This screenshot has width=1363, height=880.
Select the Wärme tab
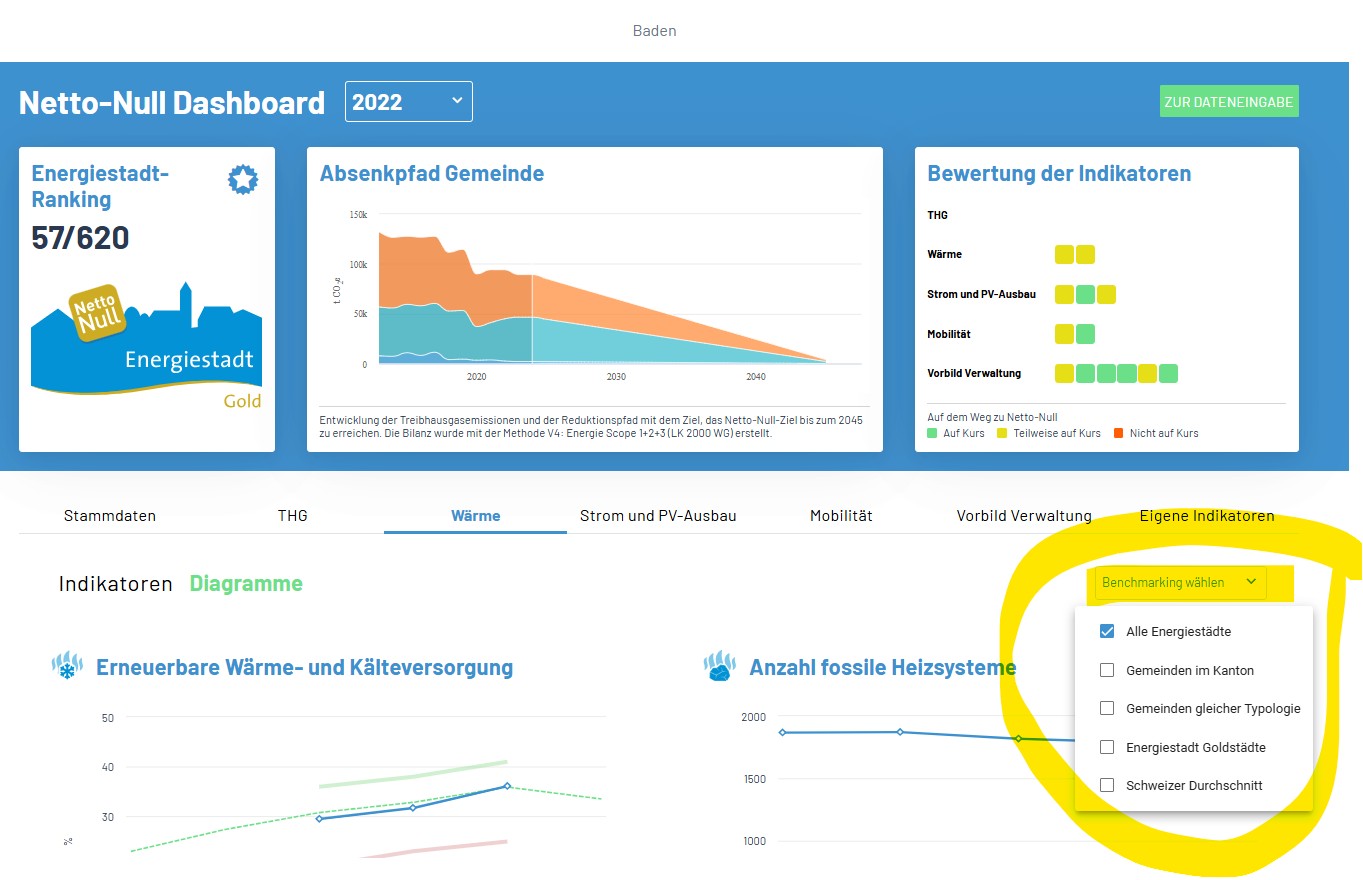(x=476, y=516)
